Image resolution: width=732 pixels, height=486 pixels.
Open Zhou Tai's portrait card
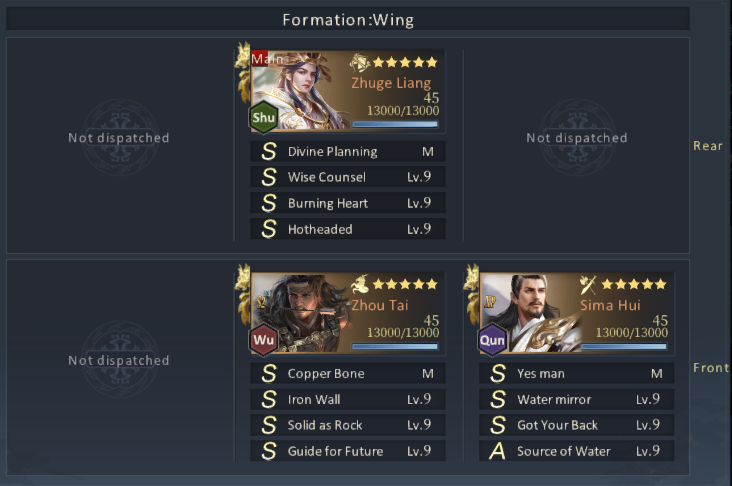(x=348, y=313)
